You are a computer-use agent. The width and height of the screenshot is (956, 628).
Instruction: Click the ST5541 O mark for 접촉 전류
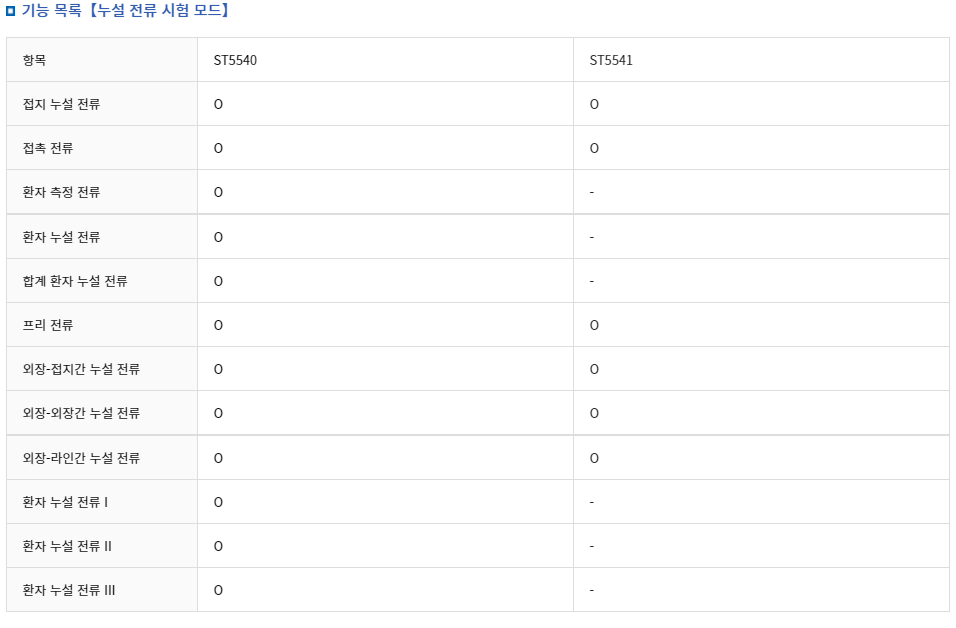point(594,148)
